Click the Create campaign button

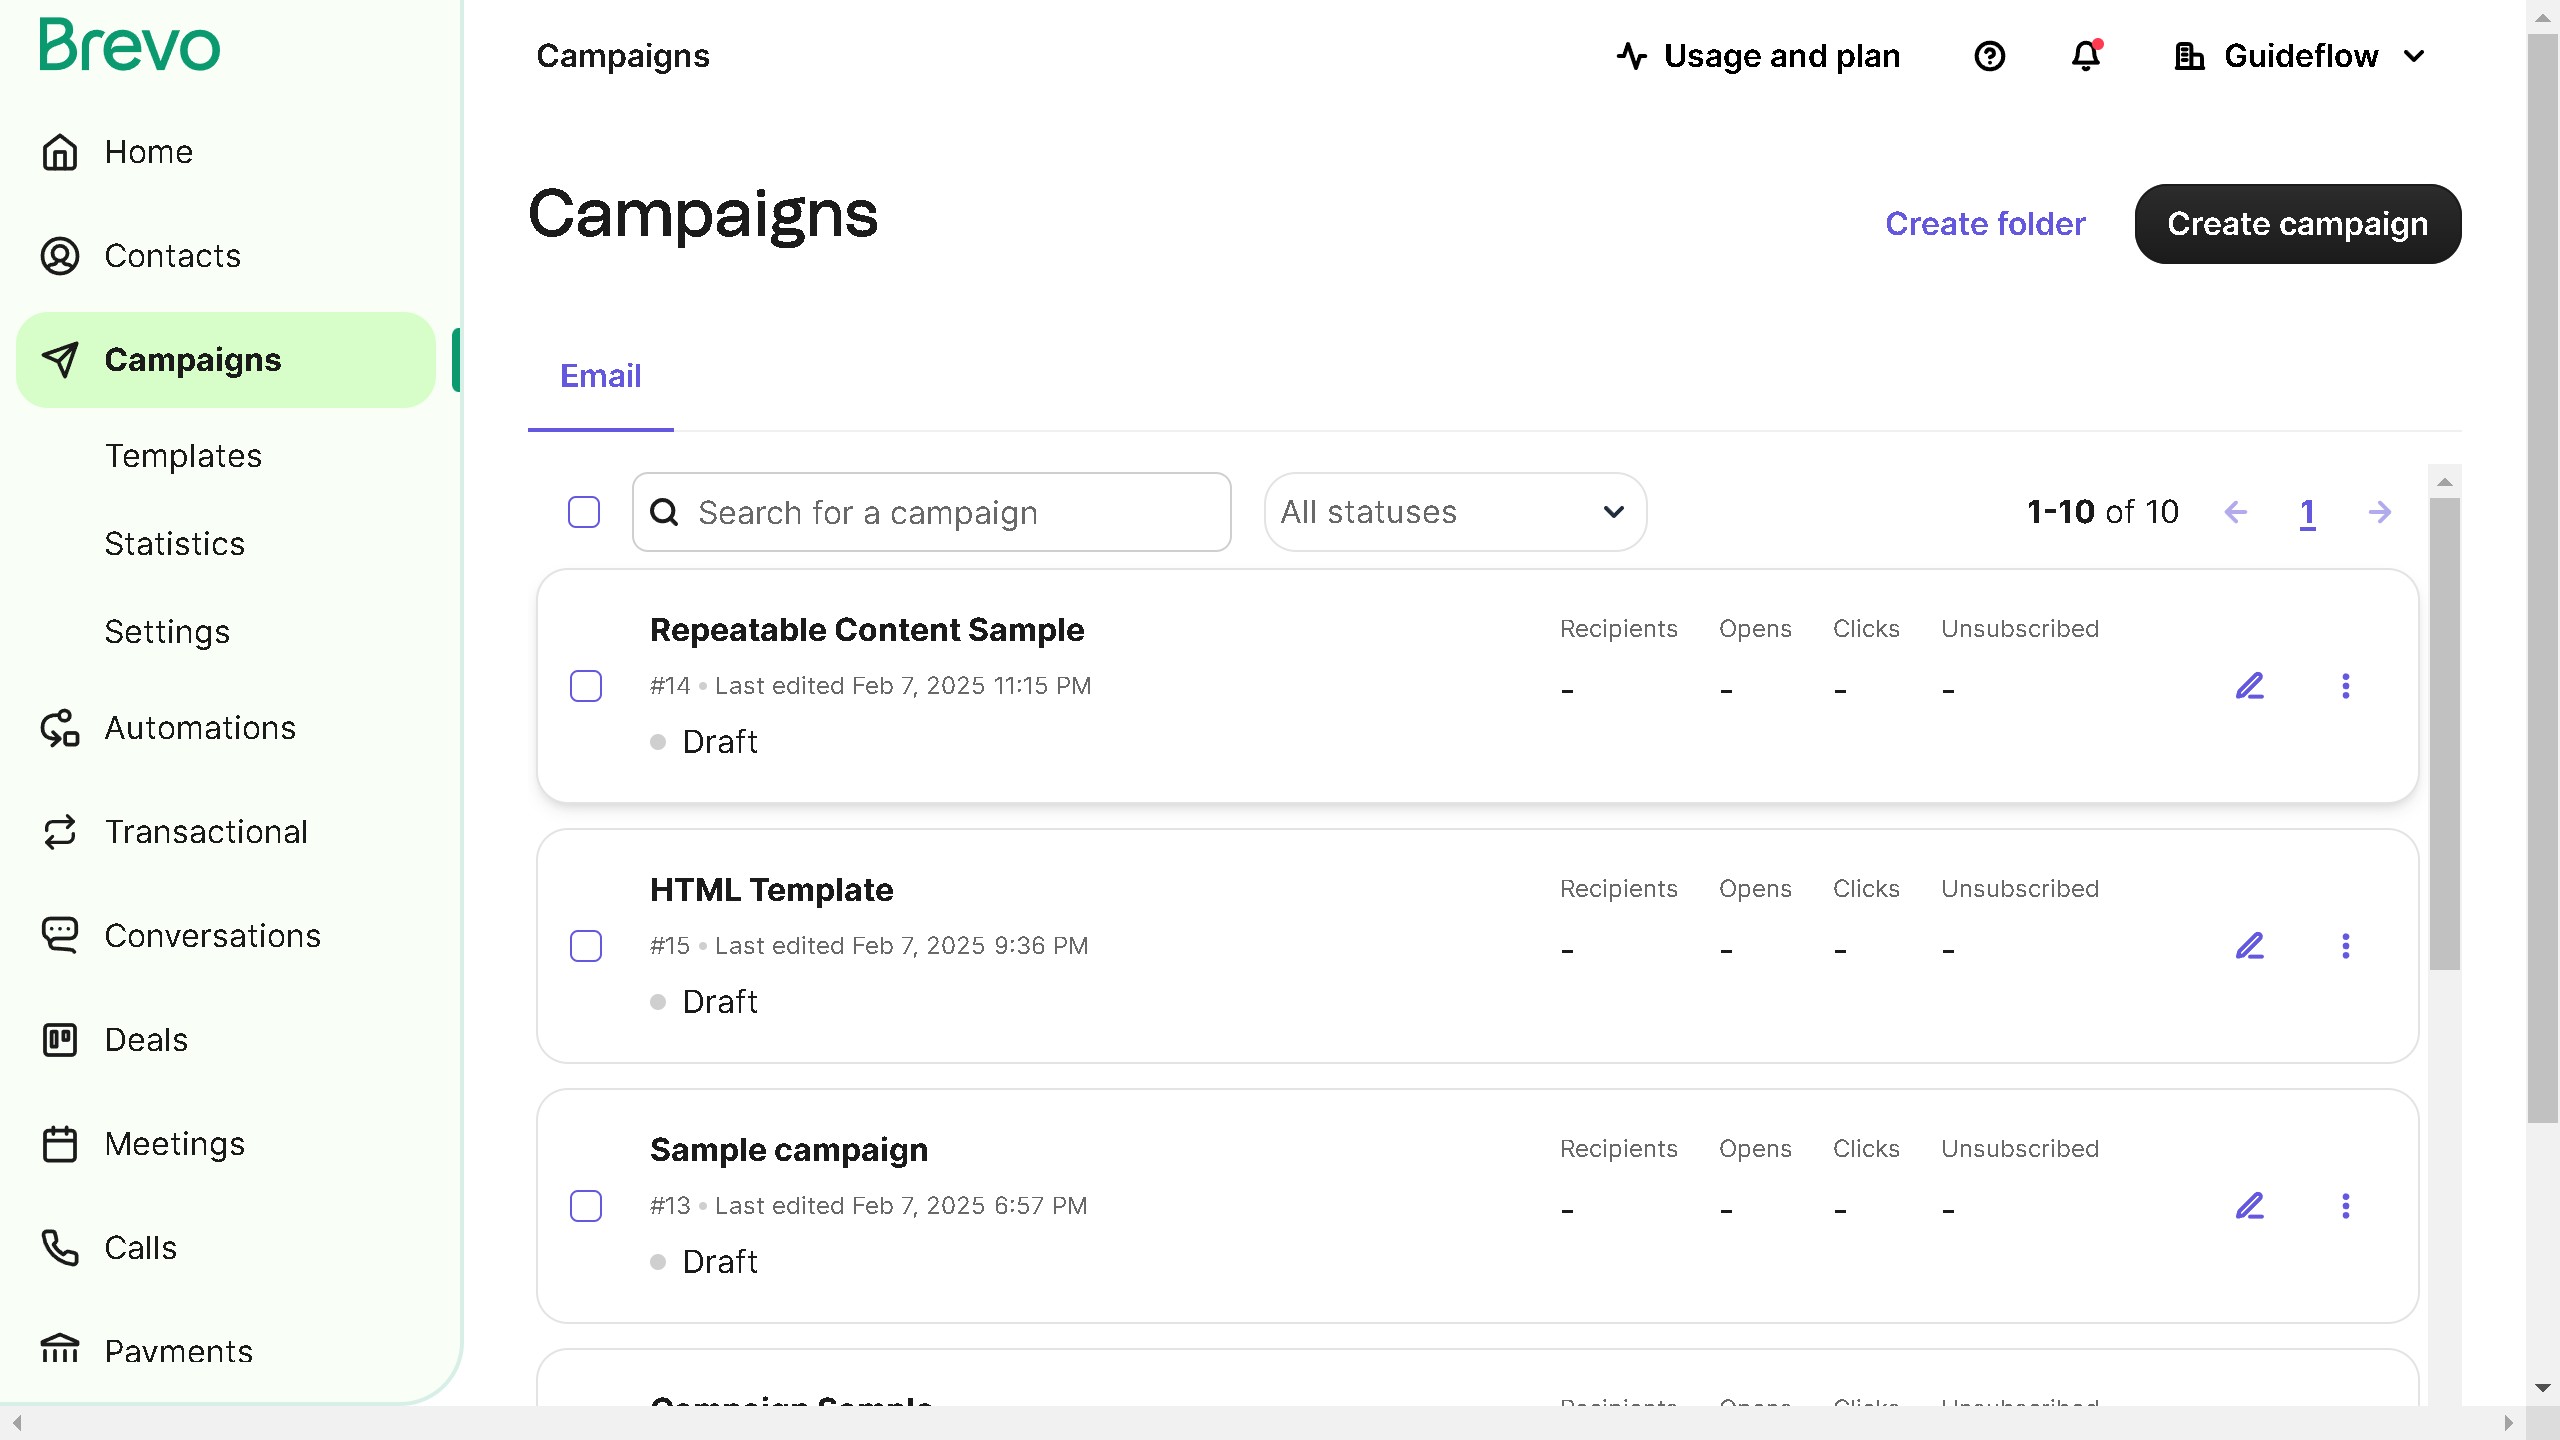2297,224
